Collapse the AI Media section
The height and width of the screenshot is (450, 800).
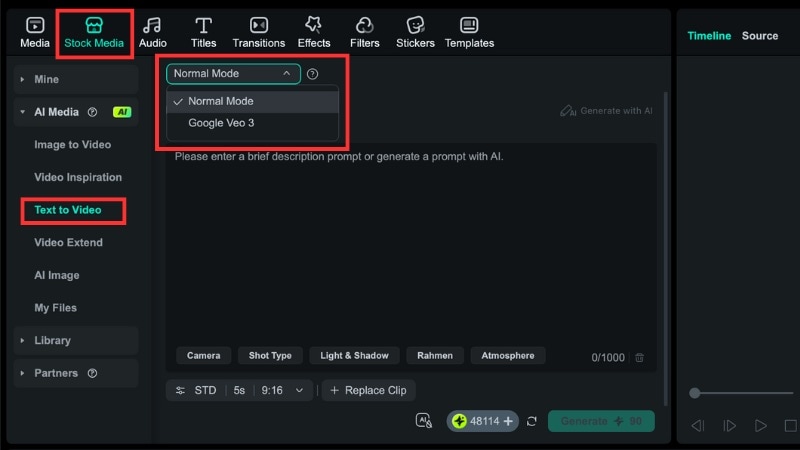click(22, 112)
